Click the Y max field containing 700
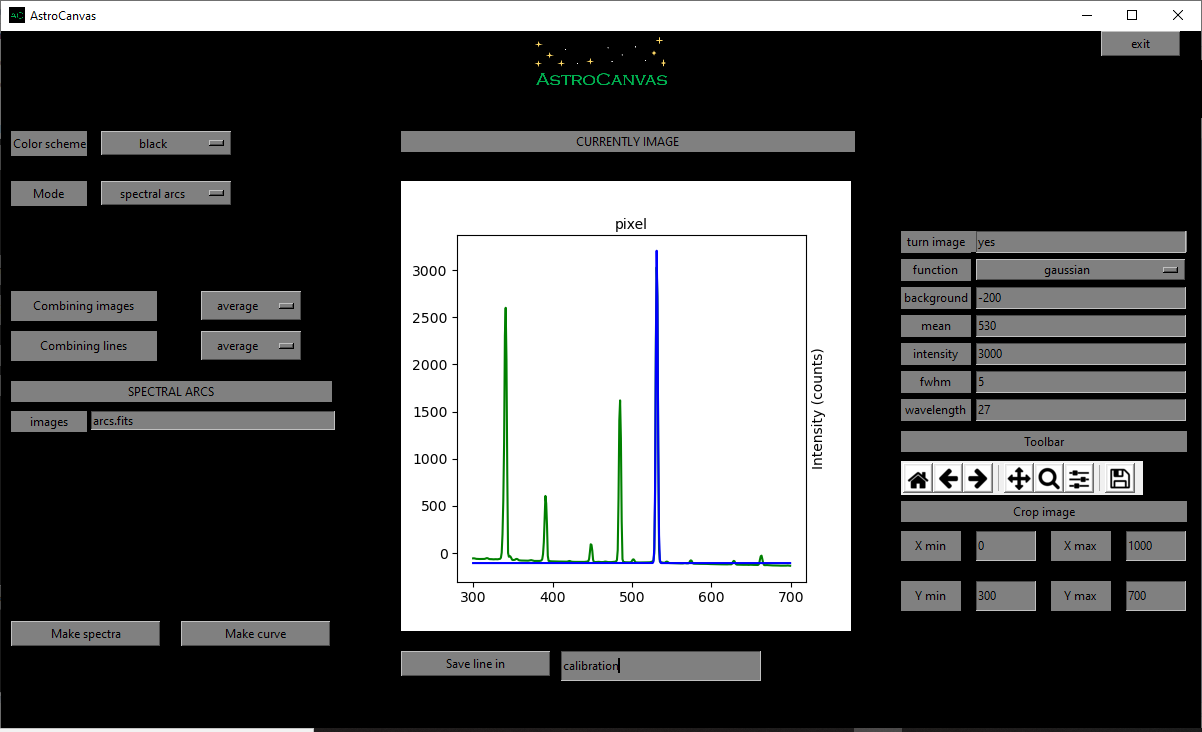1202x732 pixels. [1156, 596]
